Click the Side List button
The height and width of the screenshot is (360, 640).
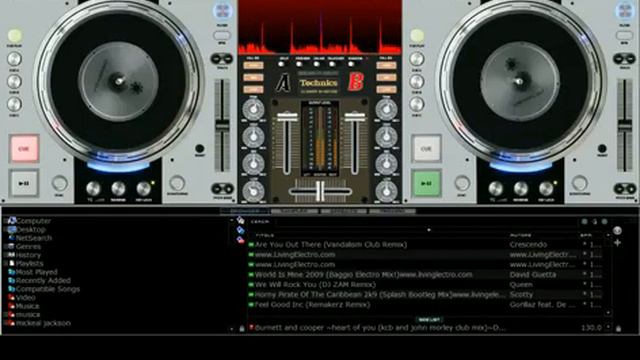click(x=429, y=320)
